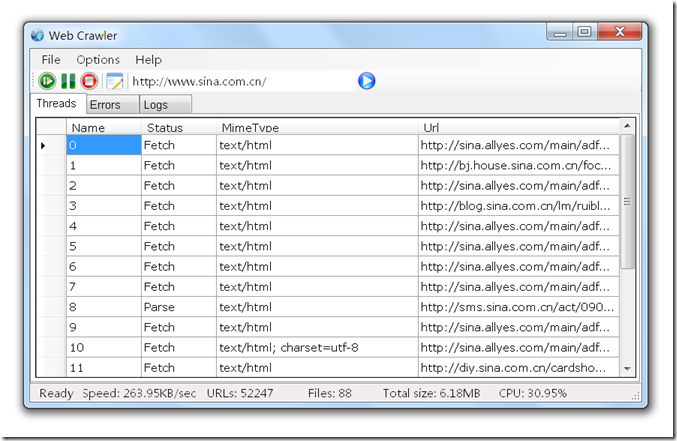The image size is (677, 441).
Task: Open the settings notepad toolbar icon
Action: pos(114,81)
